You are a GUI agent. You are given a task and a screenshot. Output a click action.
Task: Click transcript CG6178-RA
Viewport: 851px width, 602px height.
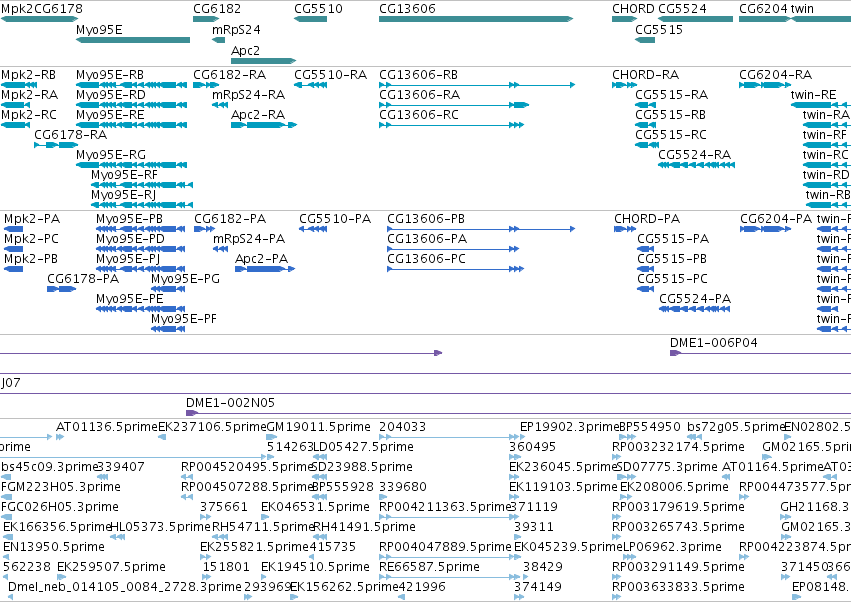click(x=56, y=145)
